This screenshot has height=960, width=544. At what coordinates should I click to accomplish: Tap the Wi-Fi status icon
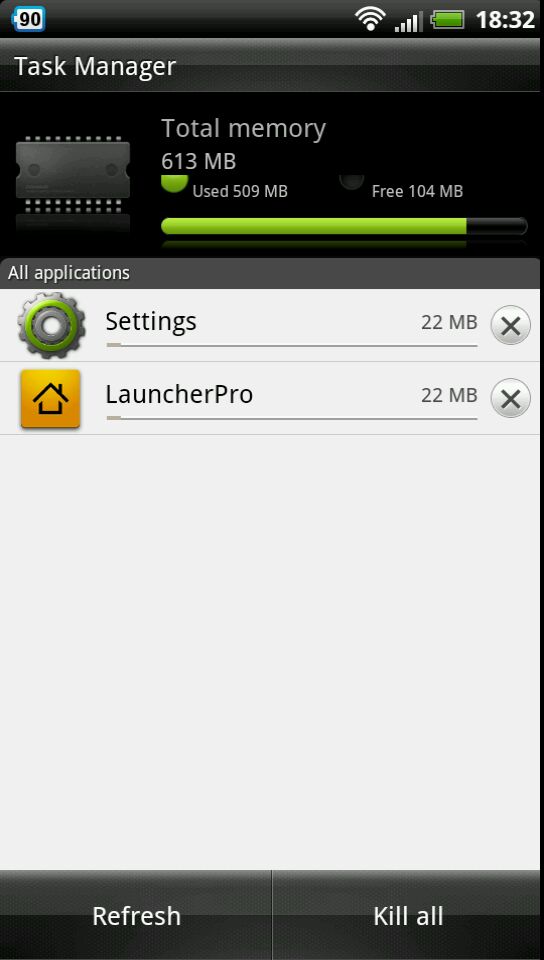(x=370, y=18)
